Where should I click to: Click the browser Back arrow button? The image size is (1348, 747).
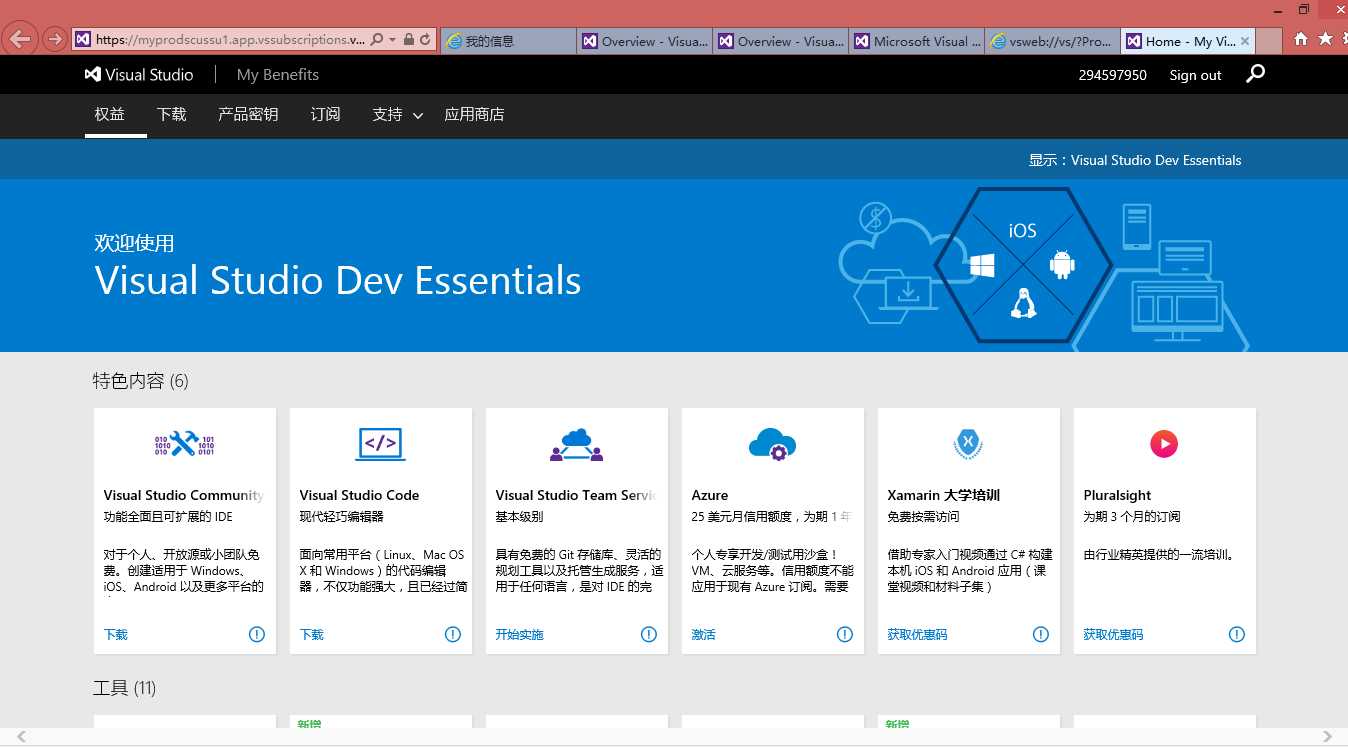(x=20, y=40)
